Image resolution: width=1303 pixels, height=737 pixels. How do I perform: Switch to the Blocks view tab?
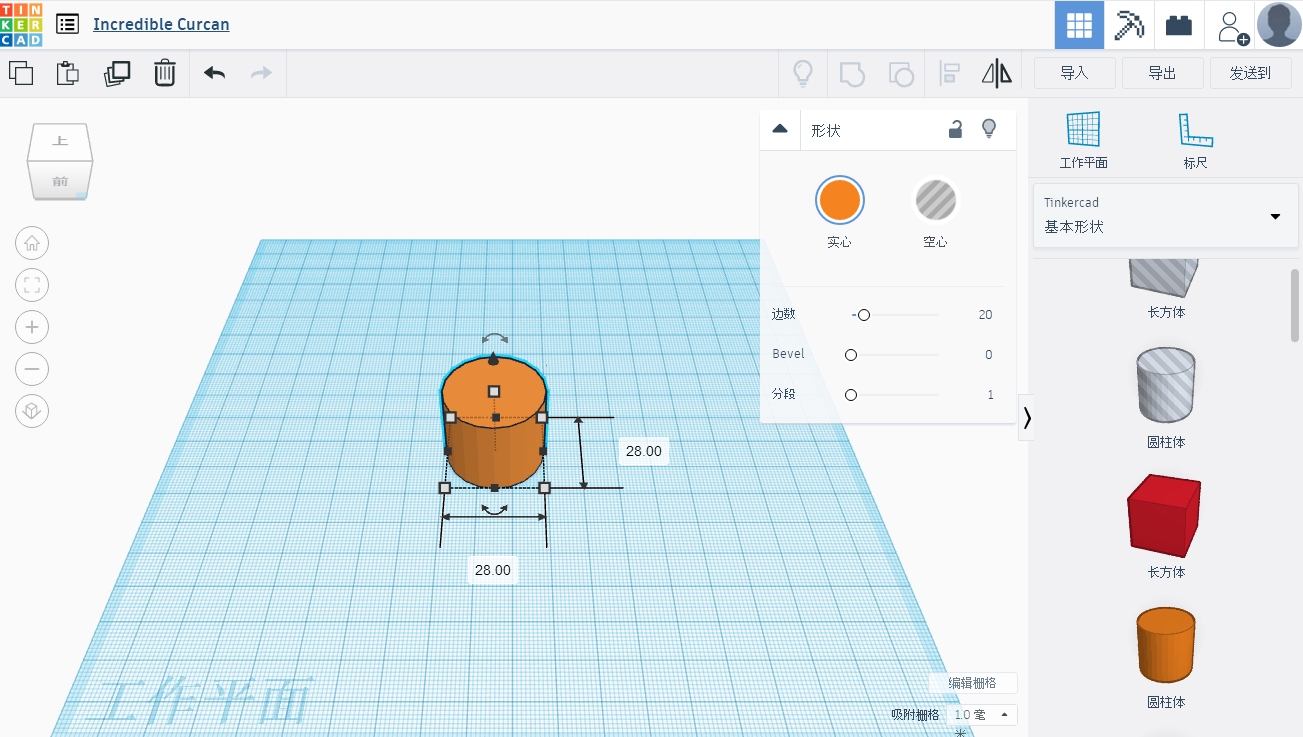1179,25
